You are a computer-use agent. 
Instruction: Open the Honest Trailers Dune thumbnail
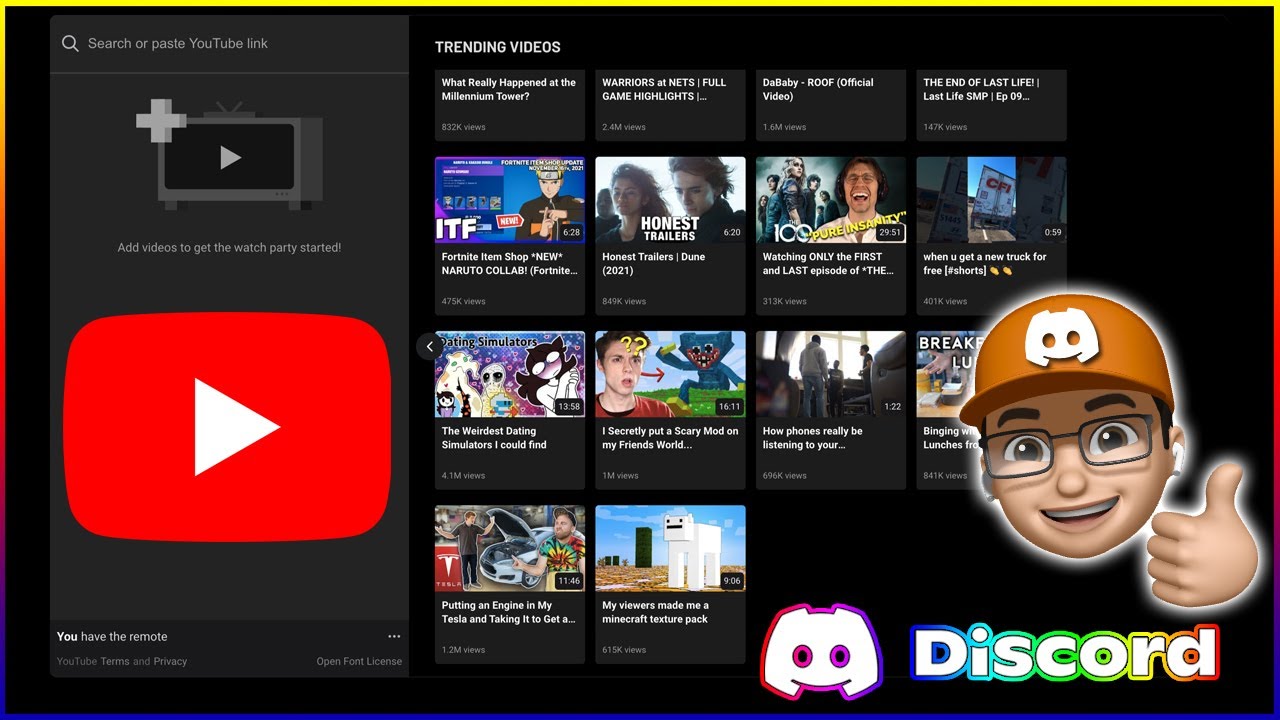pyautogui.click(x=670, y=200)
